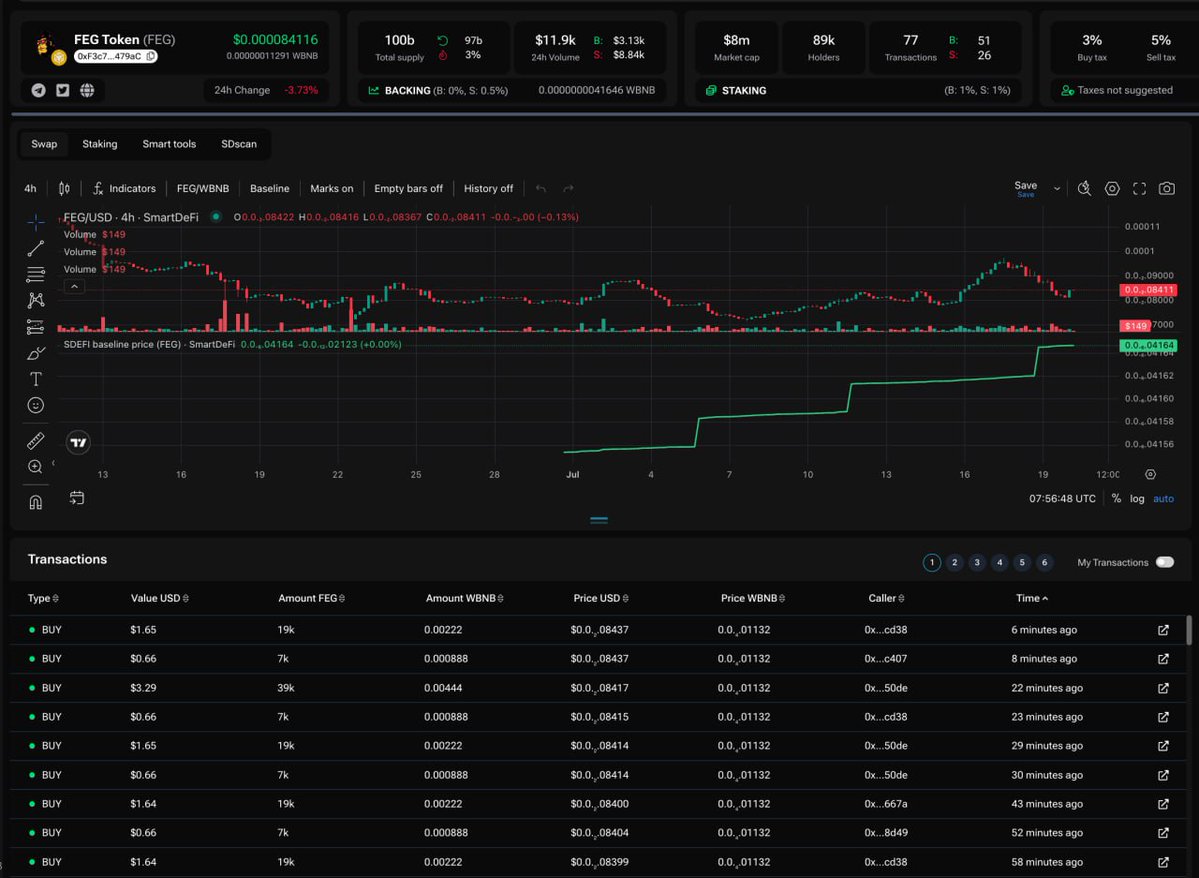Image resolution: width=1199 pixels, height=878 pixels.
Task: Switch to the SDscan tab
Action: [x=239, y=144]
